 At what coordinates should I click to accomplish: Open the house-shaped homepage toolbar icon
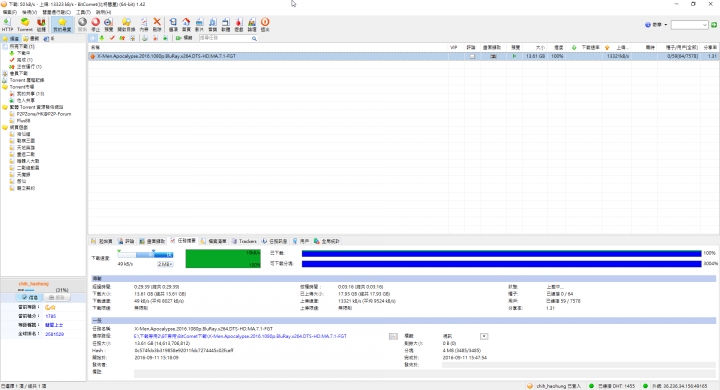coord(186,24)
